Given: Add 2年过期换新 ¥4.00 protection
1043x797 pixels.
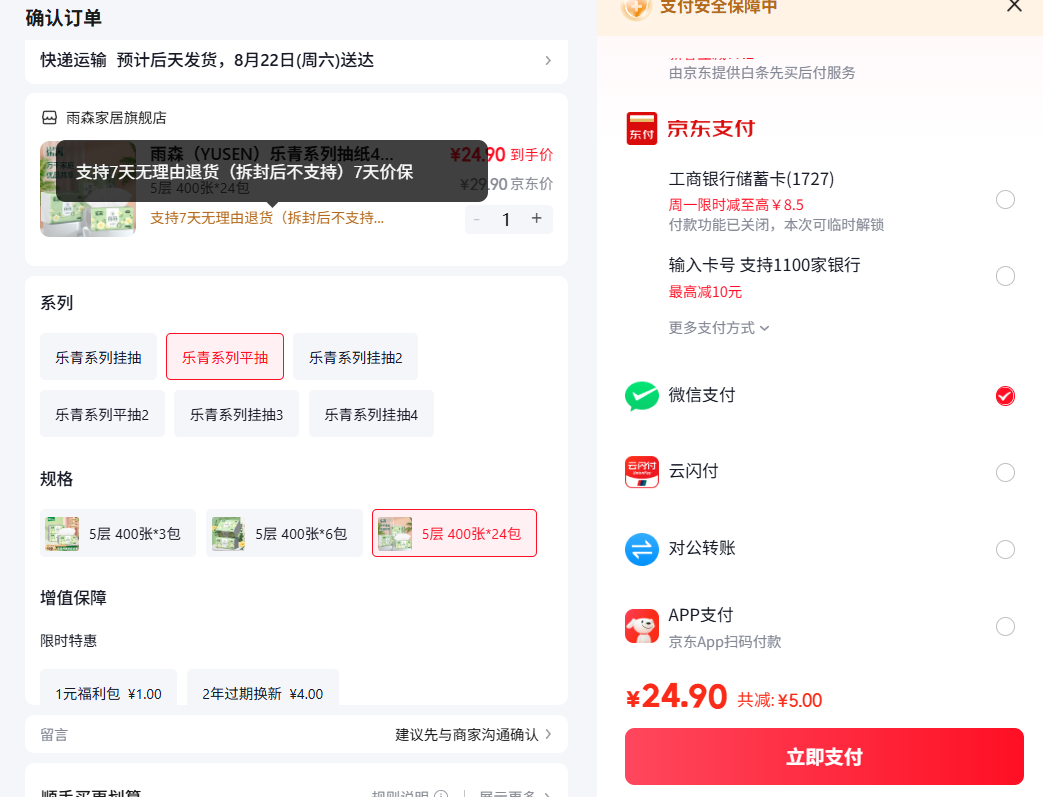Looking at the screenshot, I should coord(263,688).
